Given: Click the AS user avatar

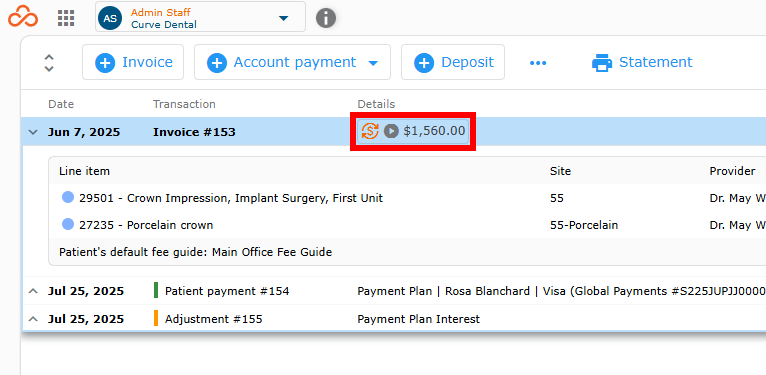Looking at the screenshot, I should [110, 18].
